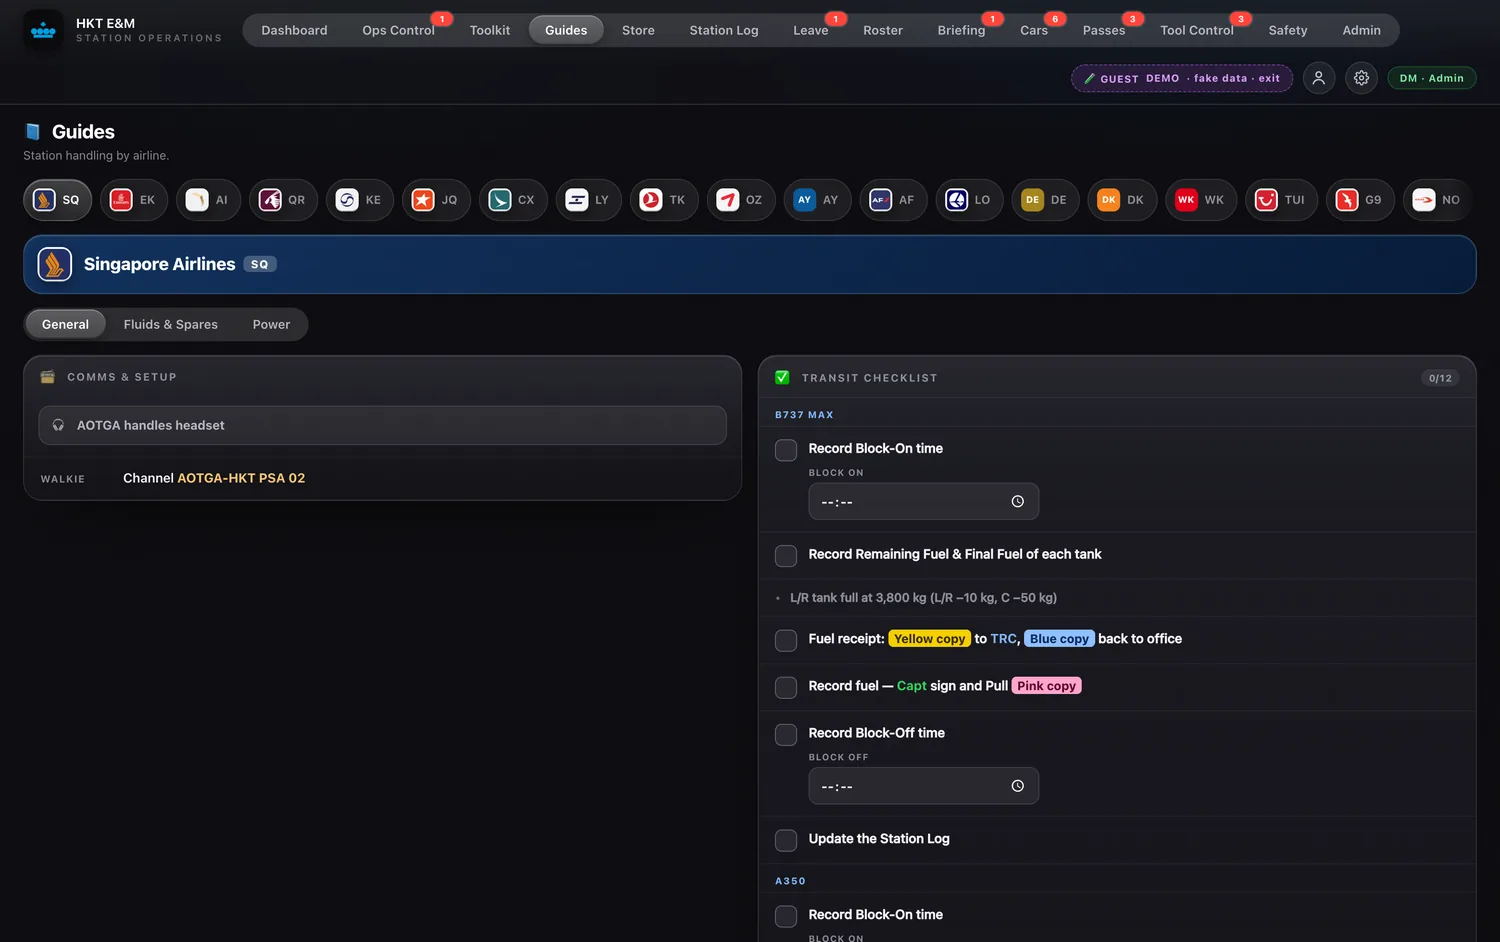This screenshot has width=1500, height=942.
Task: Go to the Dashboard page
Action: pyautogui.click(x=294, y=30)
